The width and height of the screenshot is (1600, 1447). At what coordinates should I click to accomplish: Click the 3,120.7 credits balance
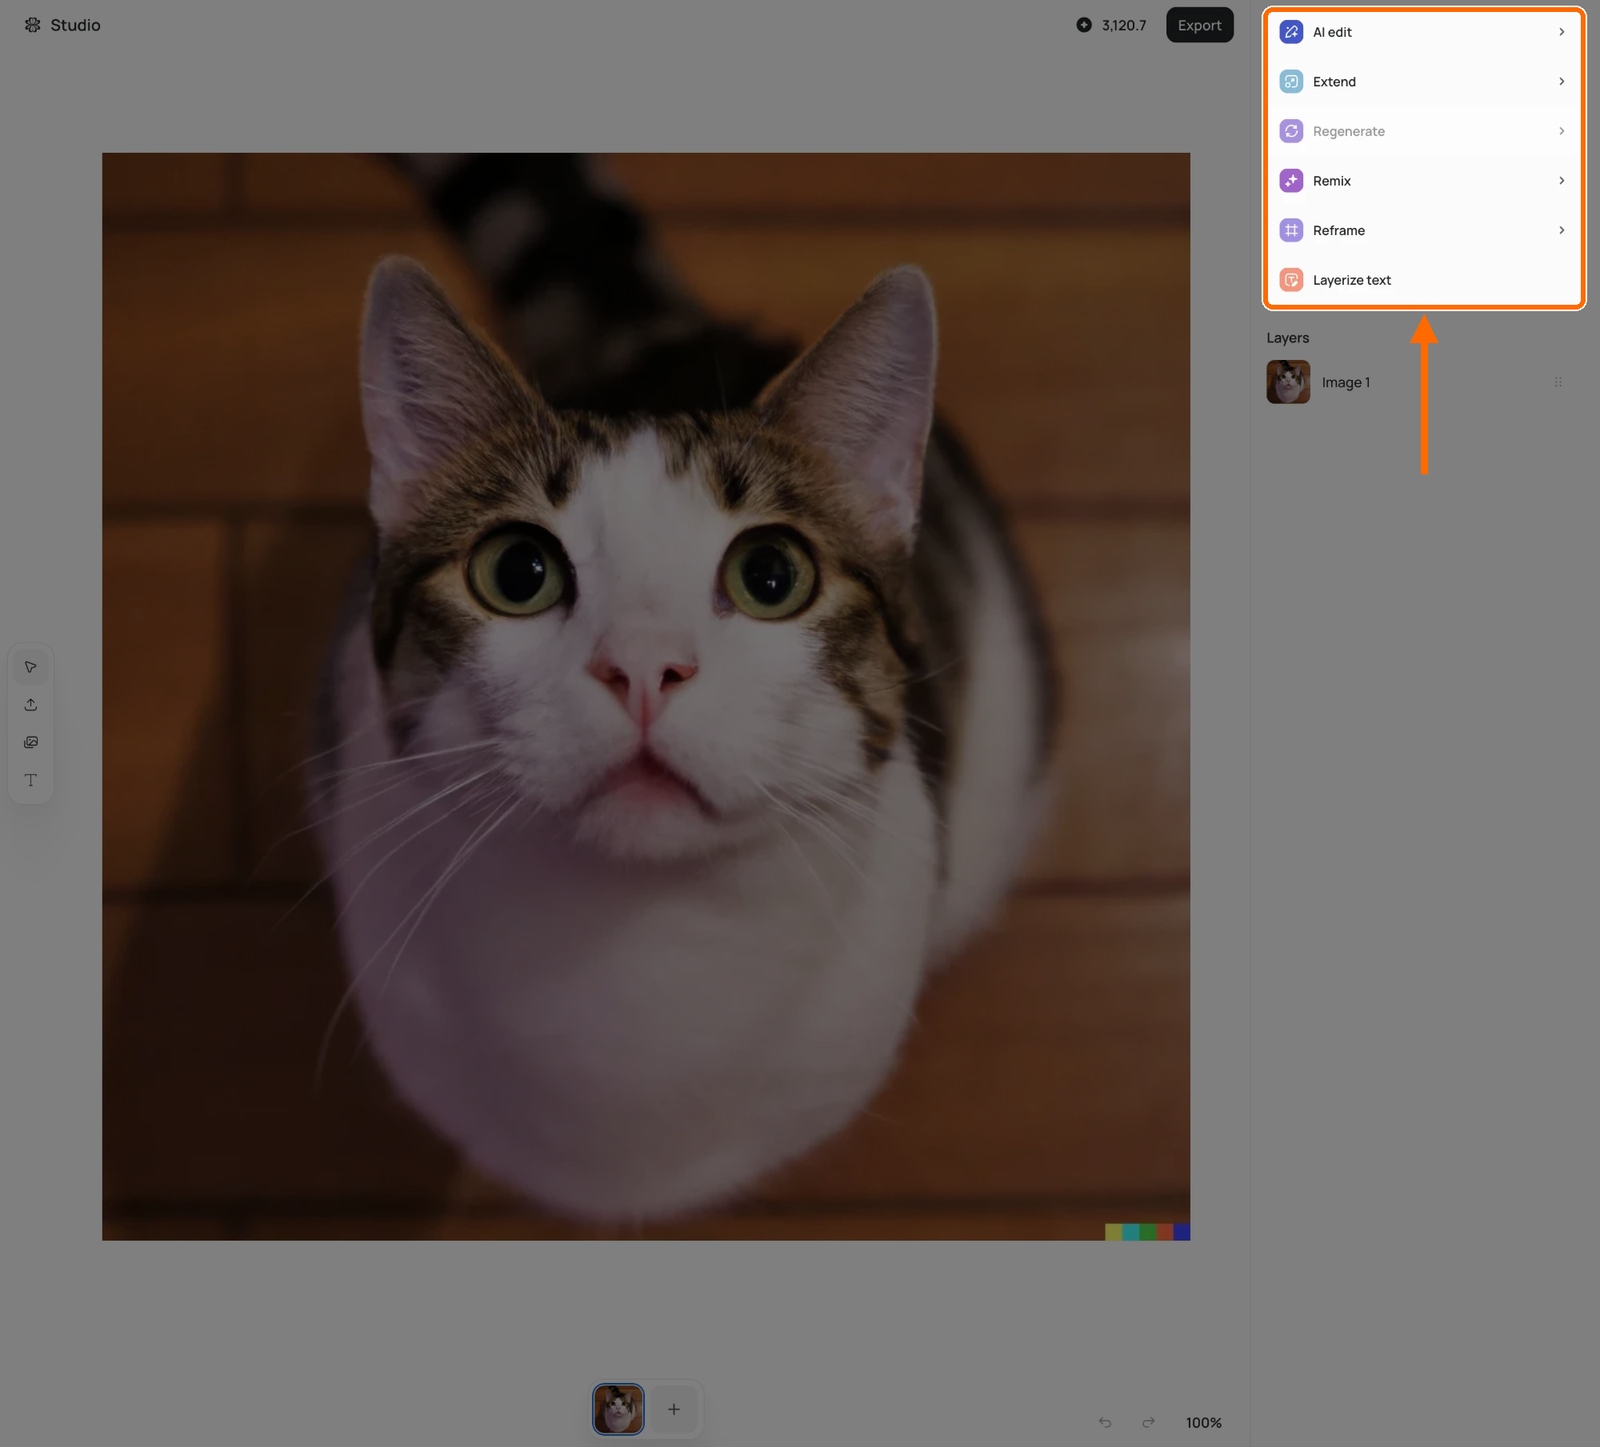1124,25
